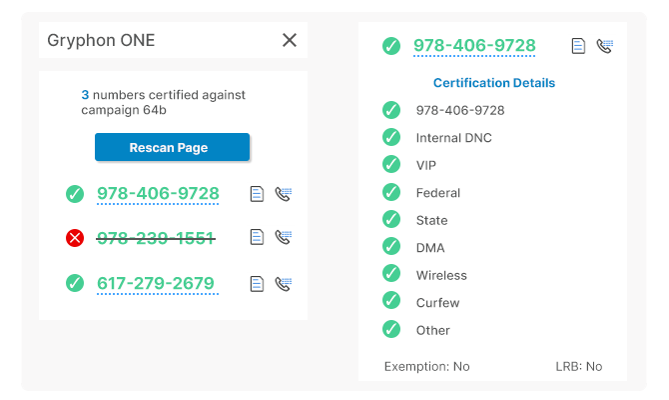Open number 617-279-2679 link
This screenshot has width=669, height=400.
tap(156, 283)
